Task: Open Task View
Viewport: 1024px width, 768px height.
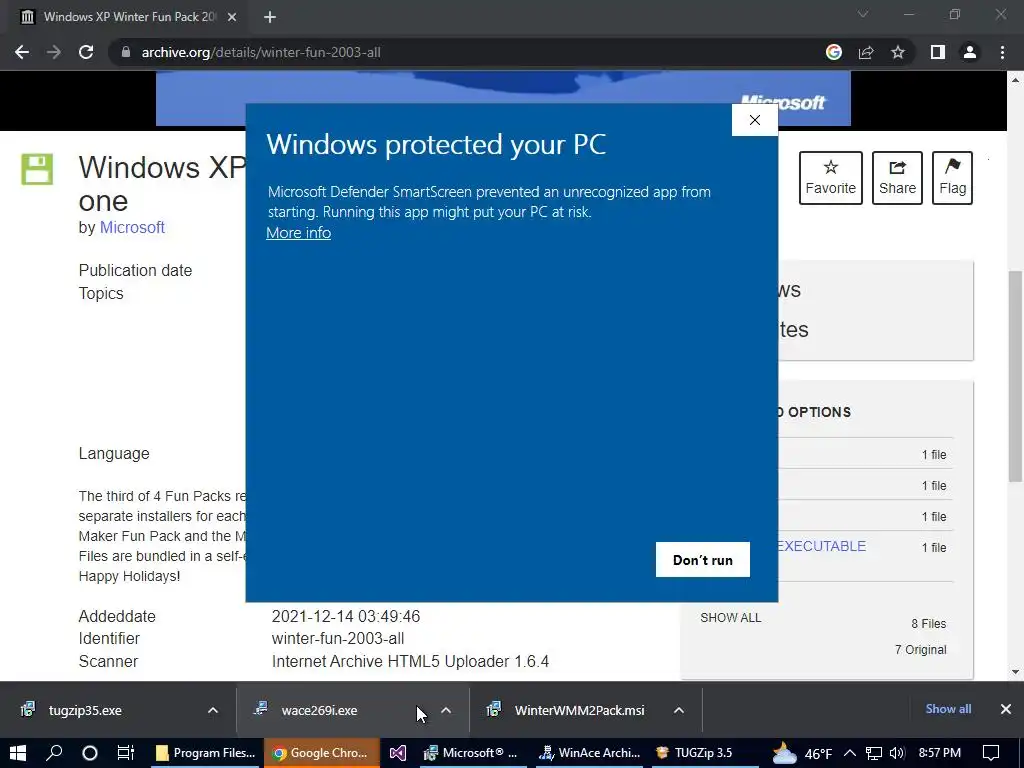Action: pos(126,753)
